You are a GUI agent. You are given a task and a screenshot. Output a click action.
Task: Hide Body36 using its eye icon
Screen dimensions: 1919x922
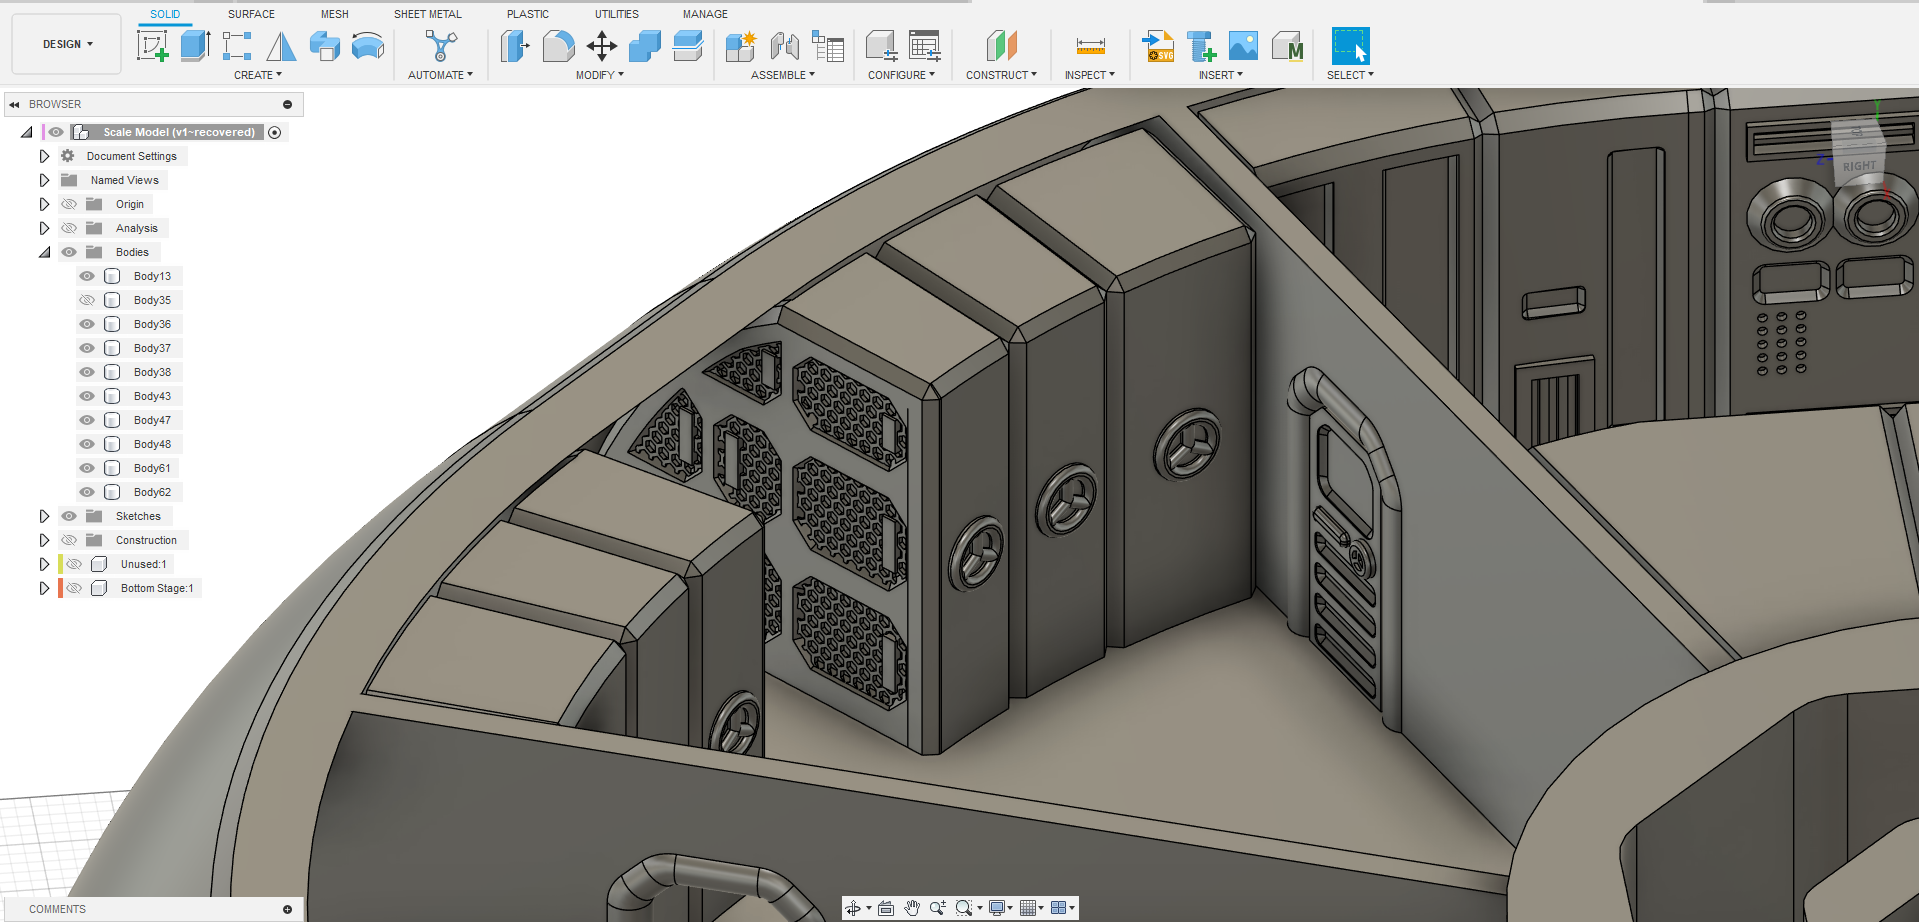87,324
